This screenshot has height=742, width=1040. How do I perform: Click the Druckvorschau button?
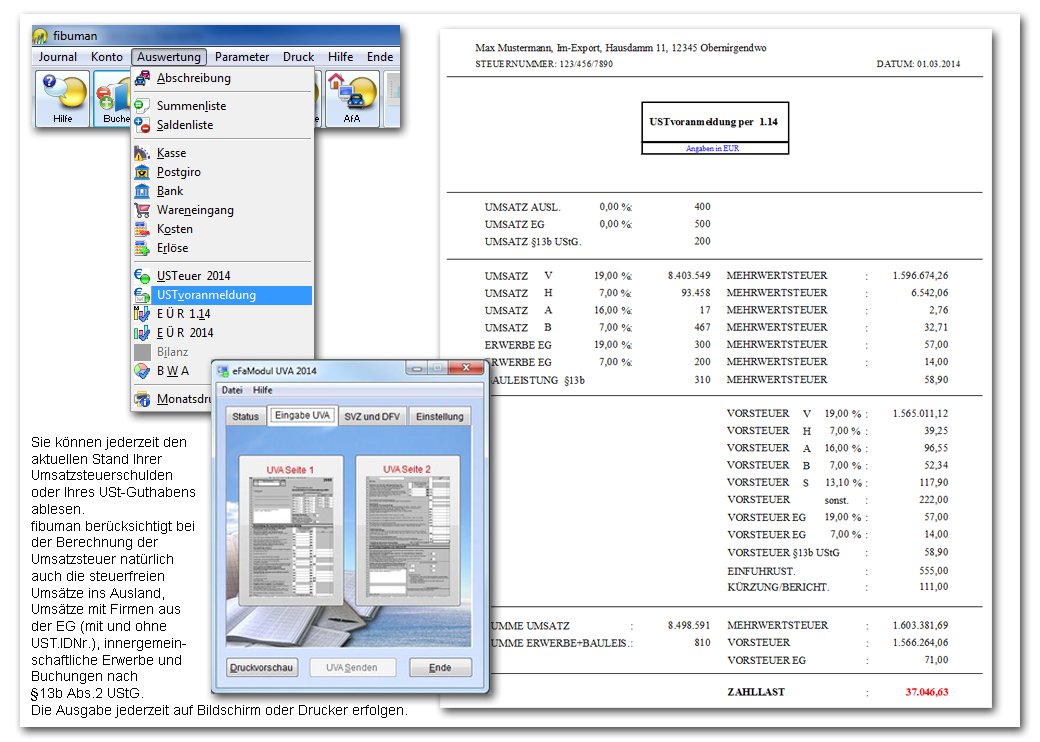tap(261, 668)
